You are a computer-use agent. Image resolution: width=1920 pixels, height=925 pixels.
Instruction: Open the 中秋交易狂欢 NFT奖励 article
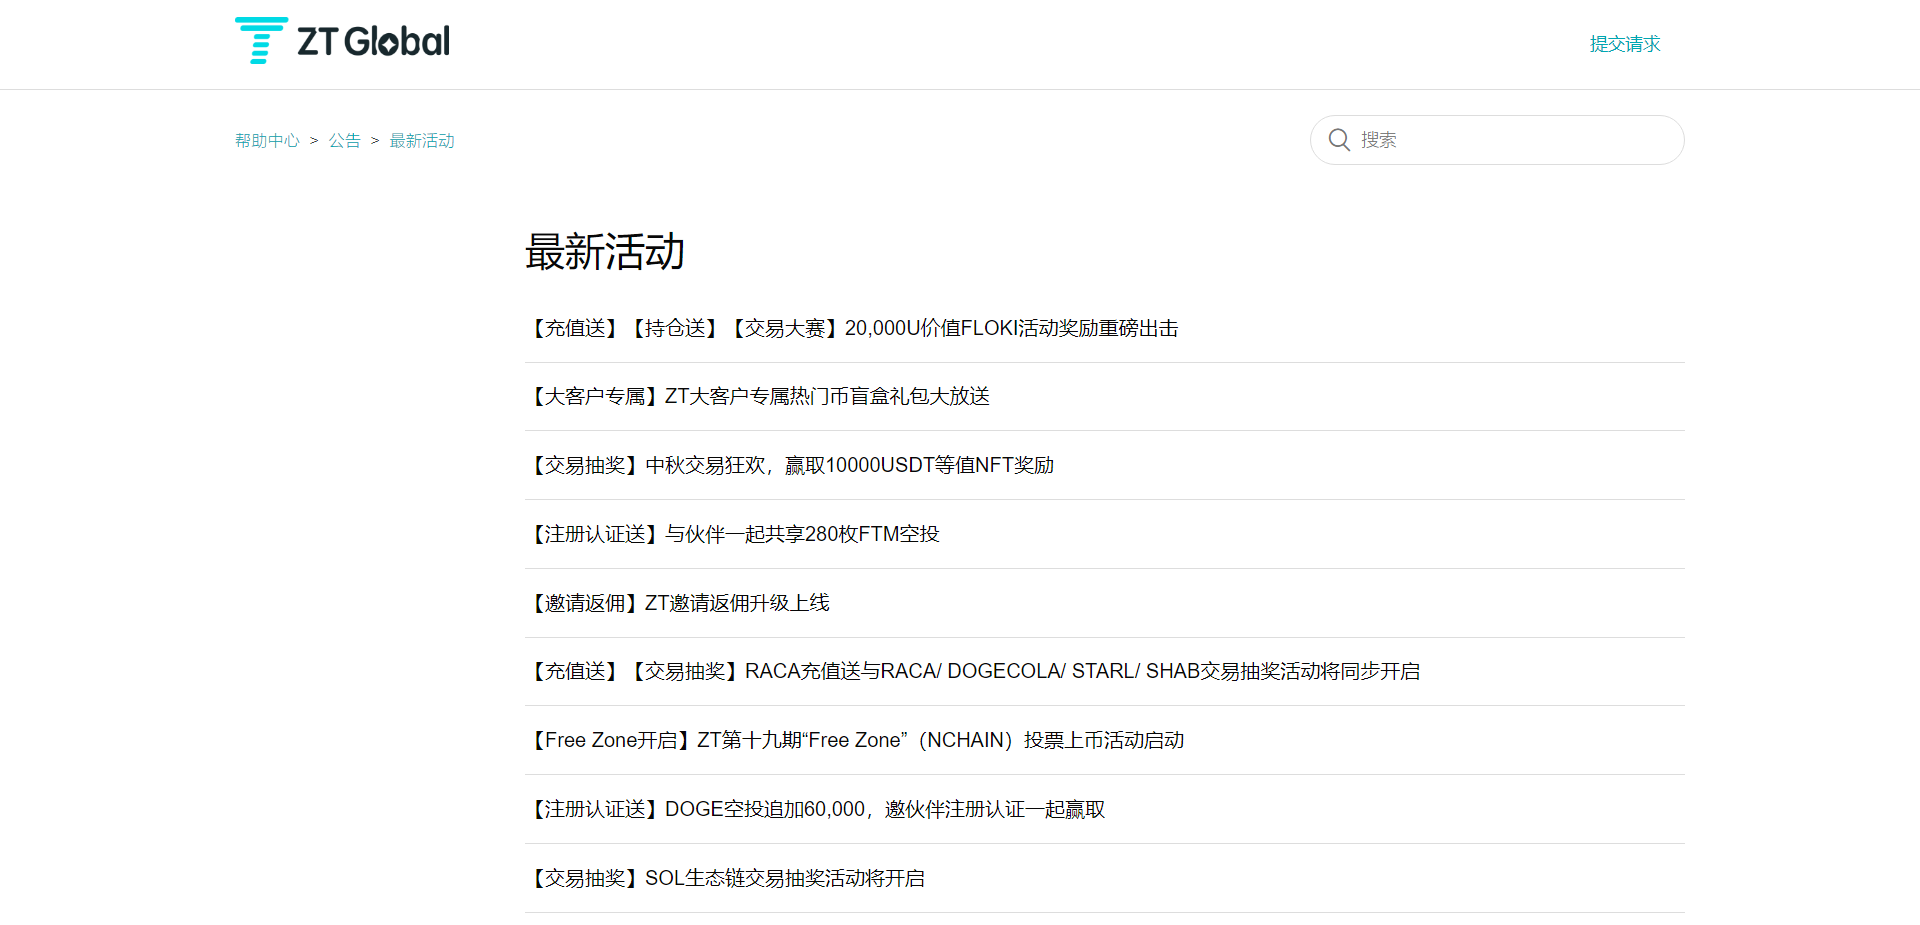click(x=790, y=465)
